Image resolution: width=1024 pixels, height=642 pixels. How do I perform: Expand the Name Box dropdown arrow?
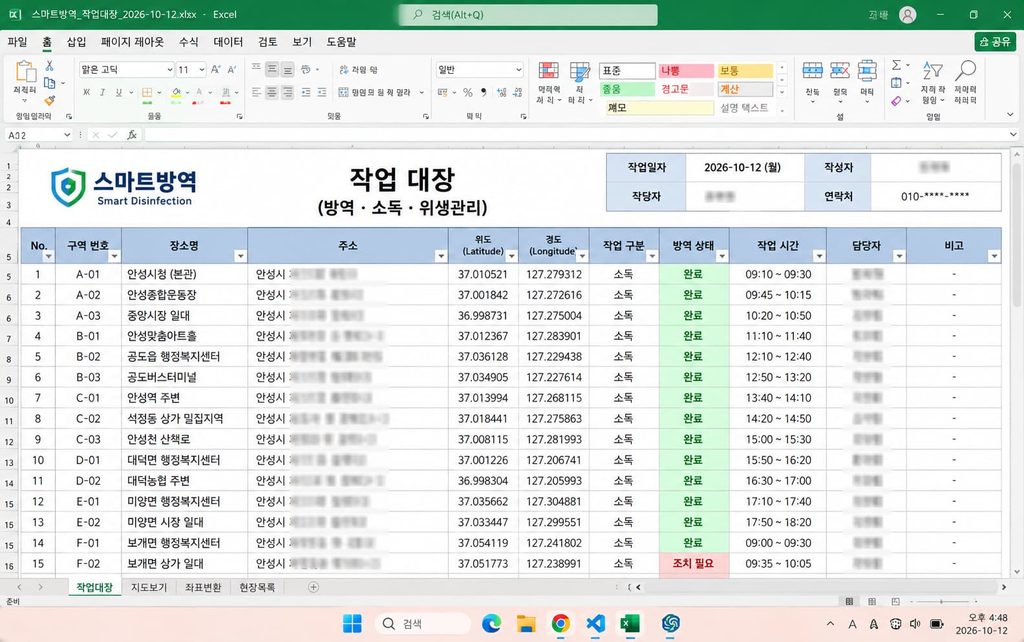click(67, 135)
